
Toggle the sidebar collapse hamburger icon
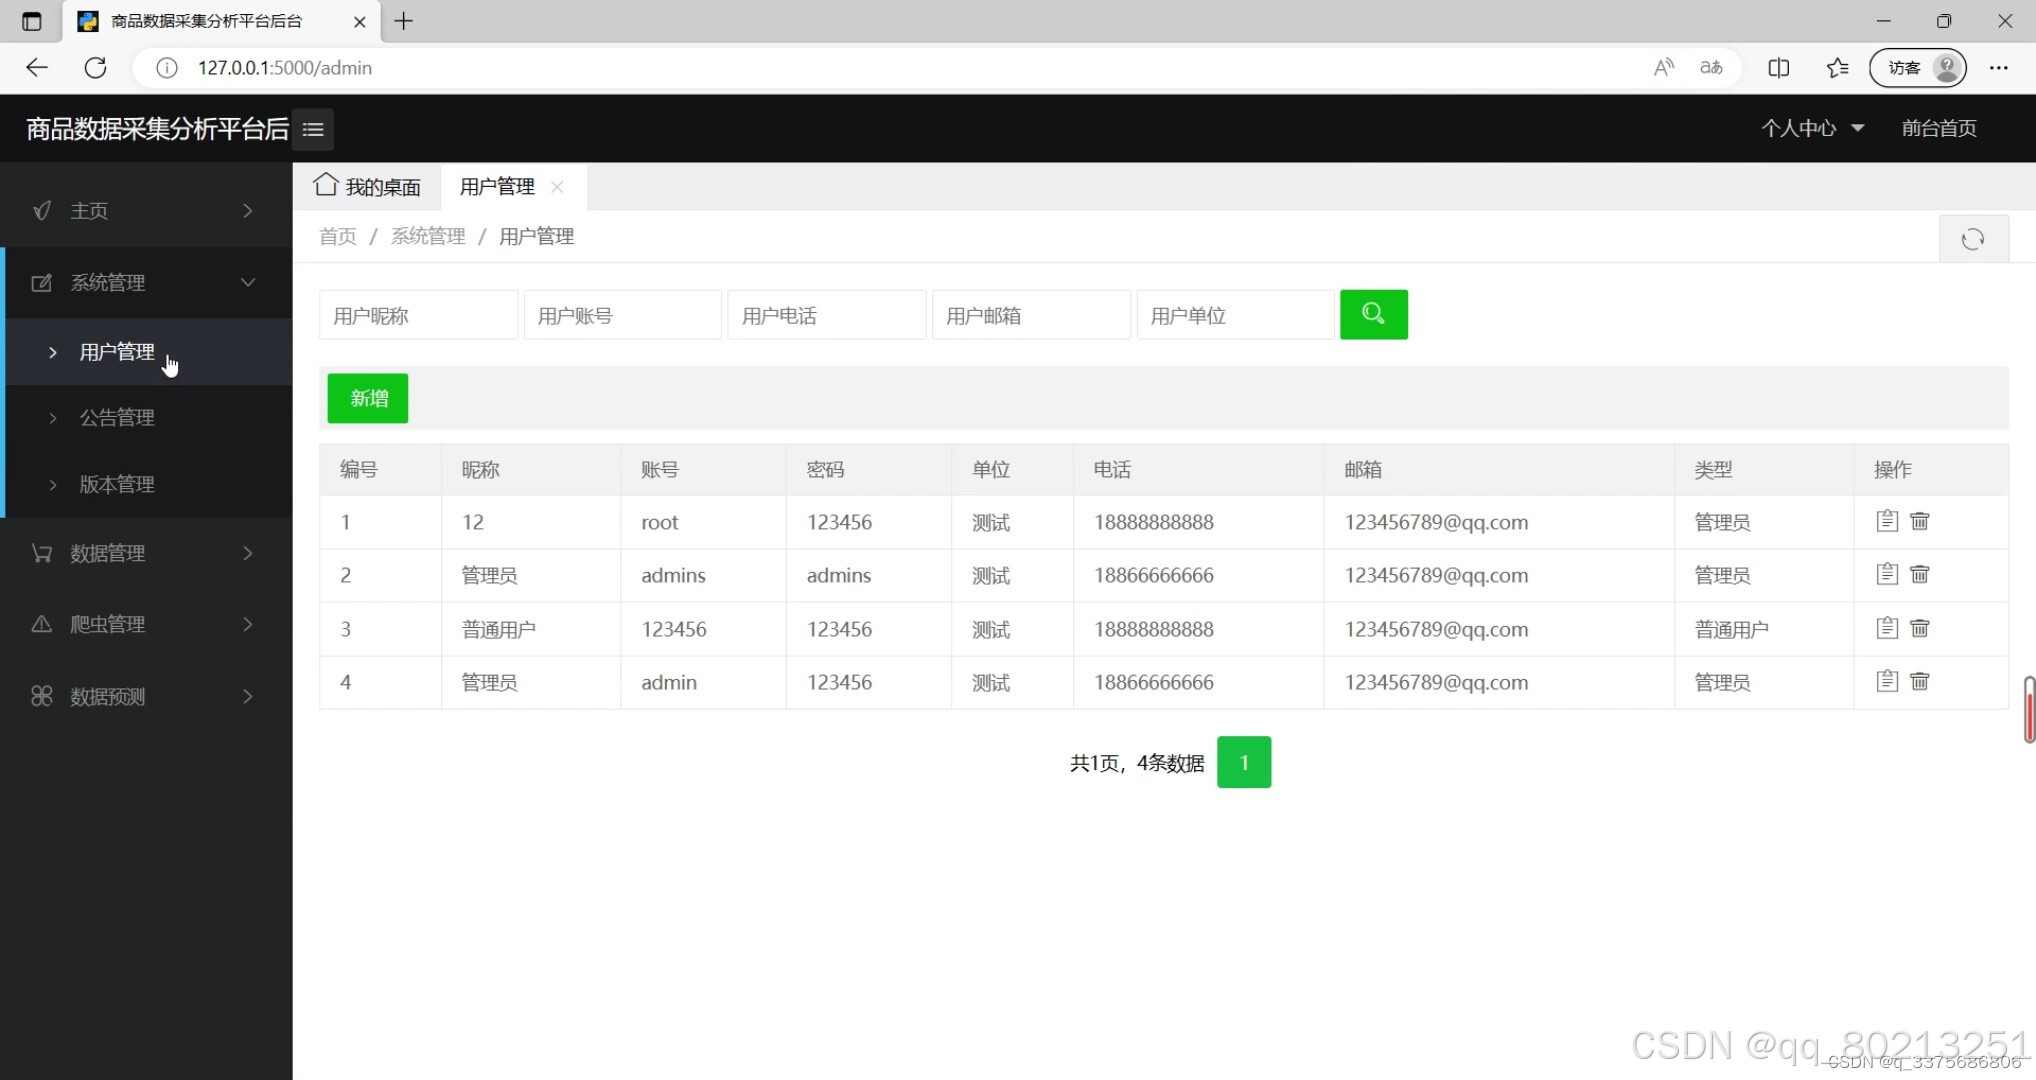[313, 129]
